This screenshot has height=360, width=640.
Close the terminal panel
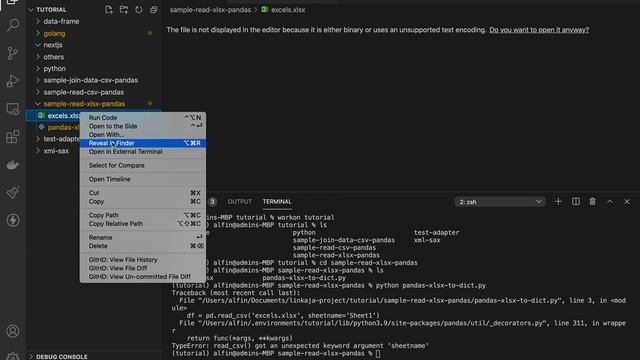[x=627, y=202]
